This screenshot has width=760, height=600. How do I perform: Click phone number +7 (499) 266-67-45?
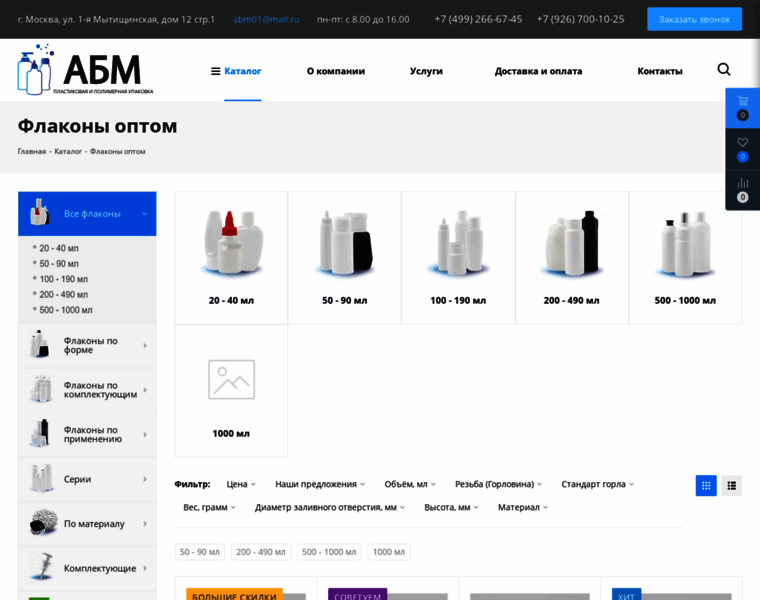point(478,19)
